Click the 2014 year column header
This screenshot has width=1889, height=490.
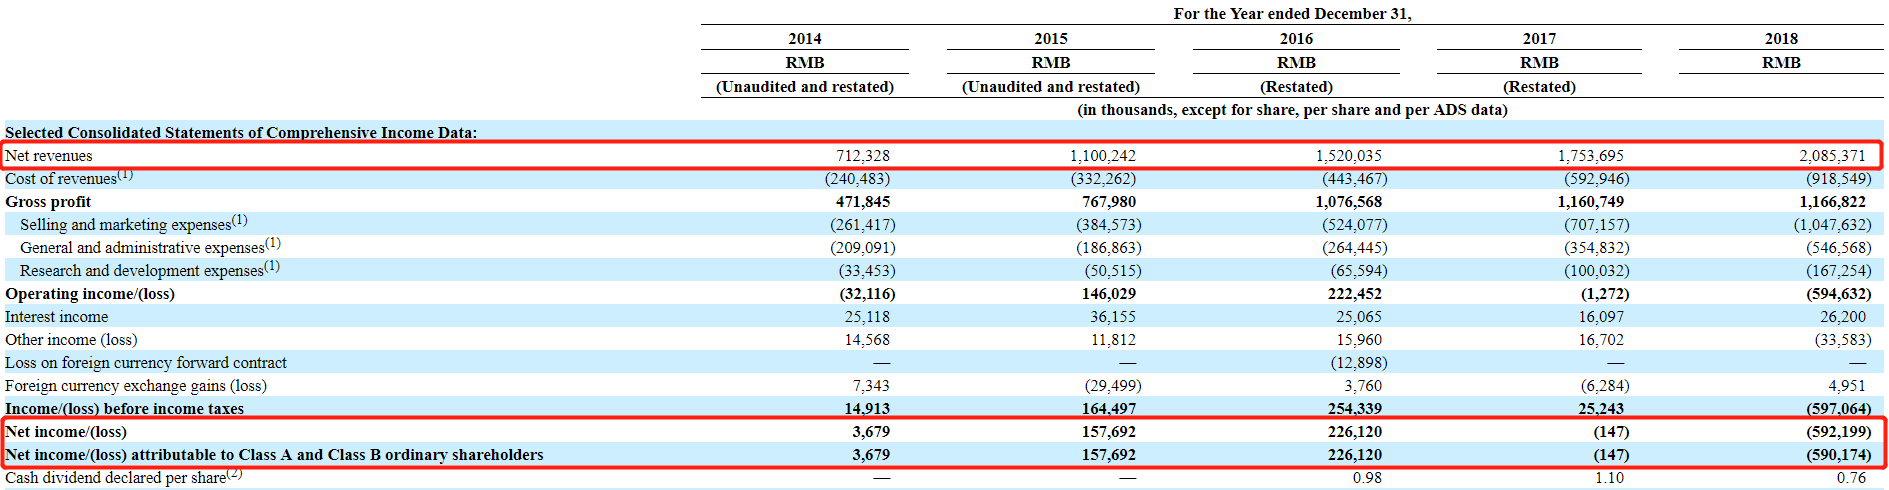click(804, 39)
